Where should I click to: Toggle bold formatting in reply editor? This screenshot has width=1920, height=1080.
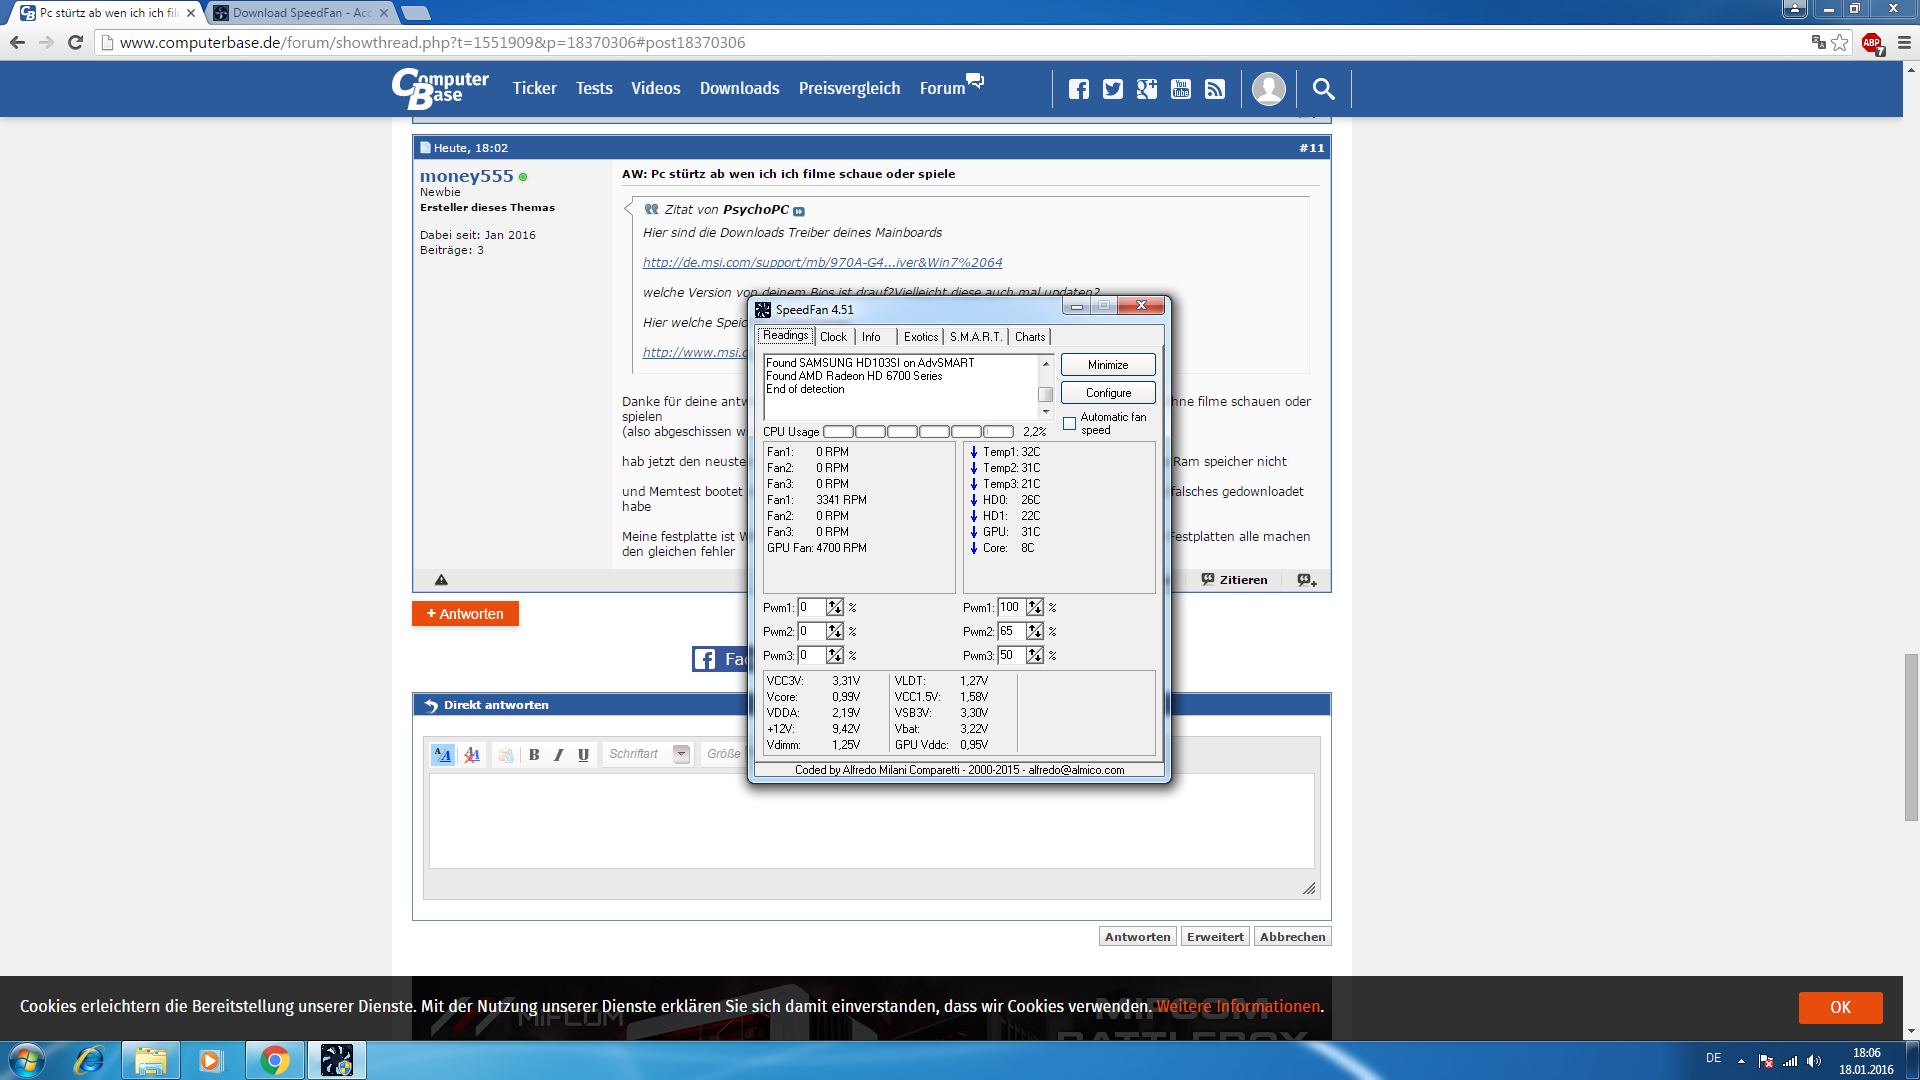(x=534, y=755)
